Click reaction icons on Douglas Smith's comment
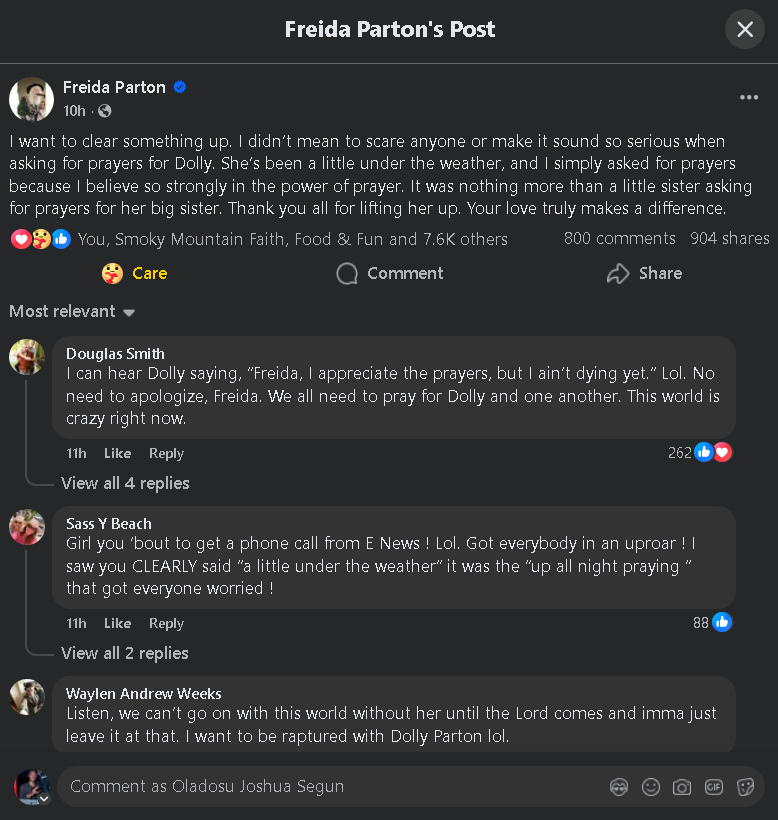Image resolution: width=778 pixels, height=820 pixels. (x=713, y=453)
